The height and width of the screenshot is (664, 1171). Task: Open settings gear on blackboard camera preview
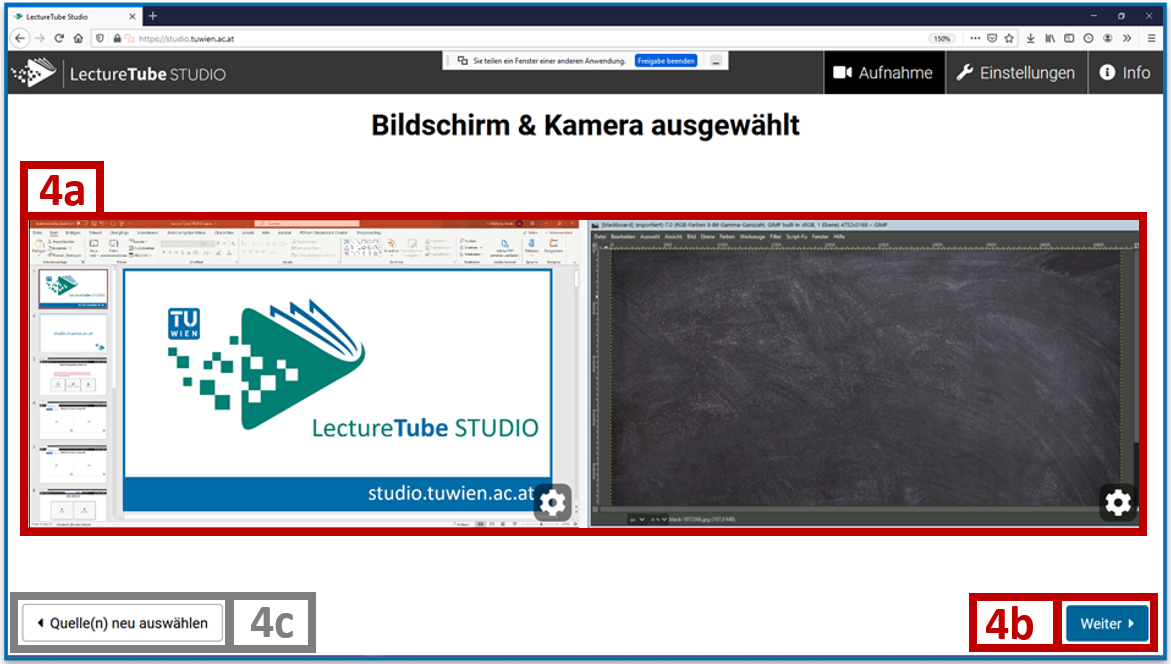coord(1118,503)
